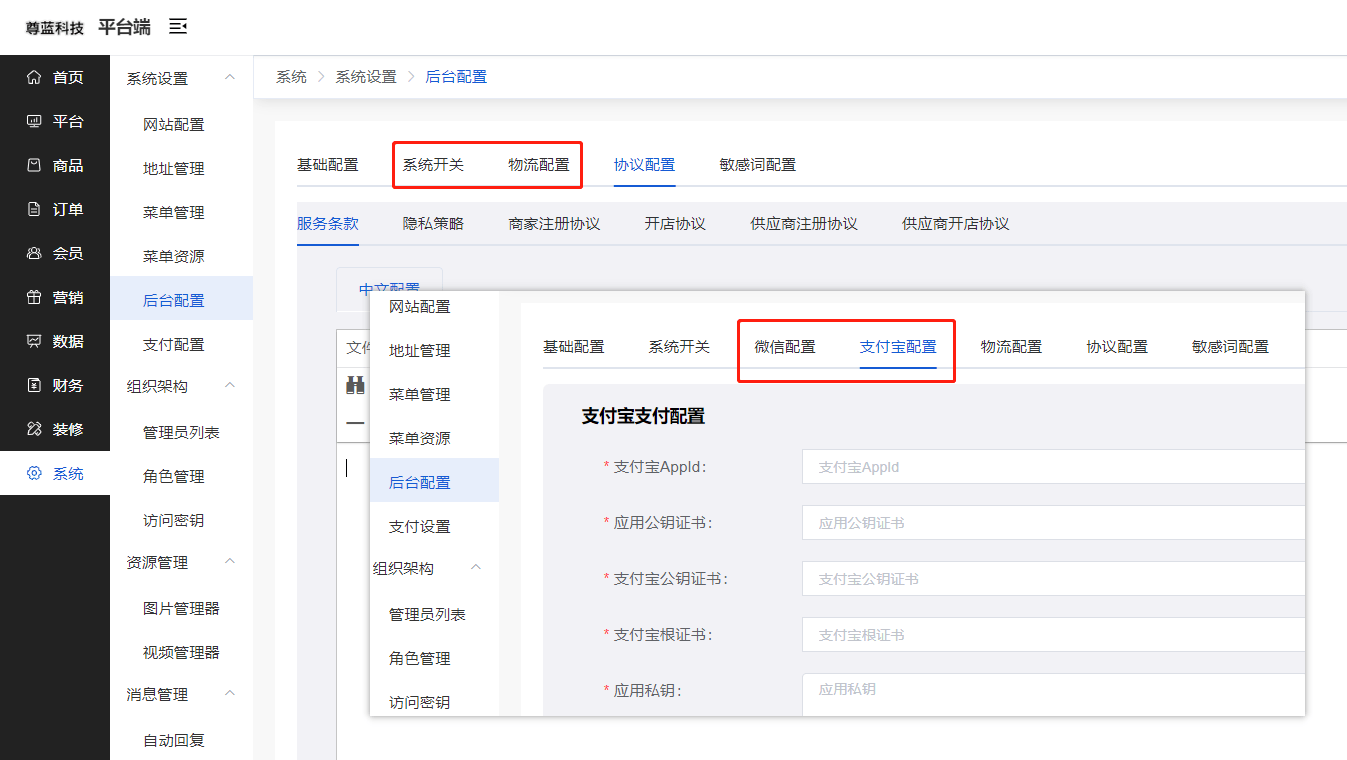Screen dimensions: 1347x760
Task: Switch to main page's 基础配置 tab
Action: pos(327,165)
